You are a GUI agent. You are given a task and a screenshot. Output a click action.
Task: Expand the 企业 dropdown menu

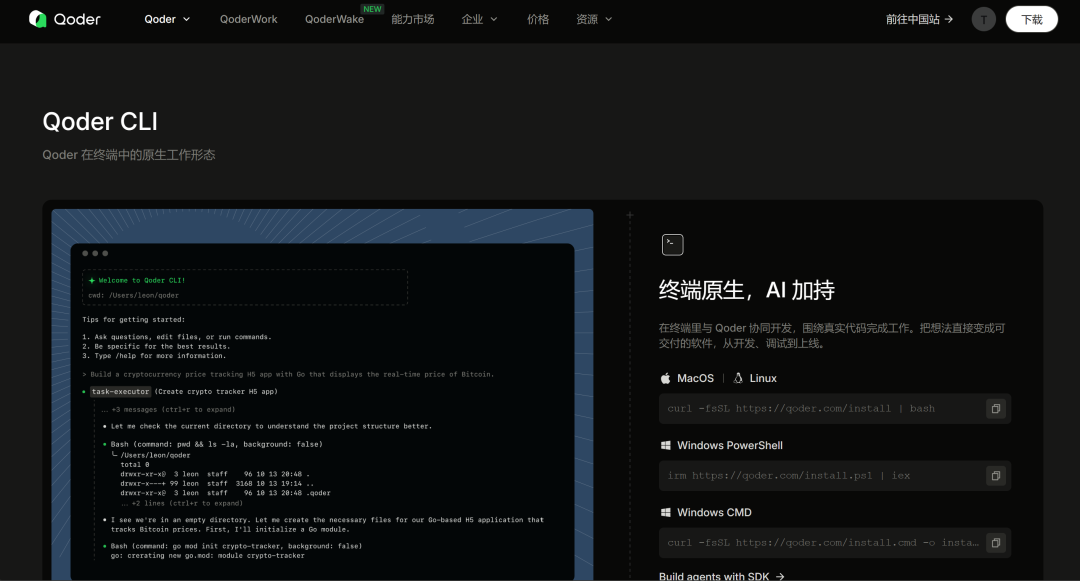pyautogui.click(x=479, y=19)
